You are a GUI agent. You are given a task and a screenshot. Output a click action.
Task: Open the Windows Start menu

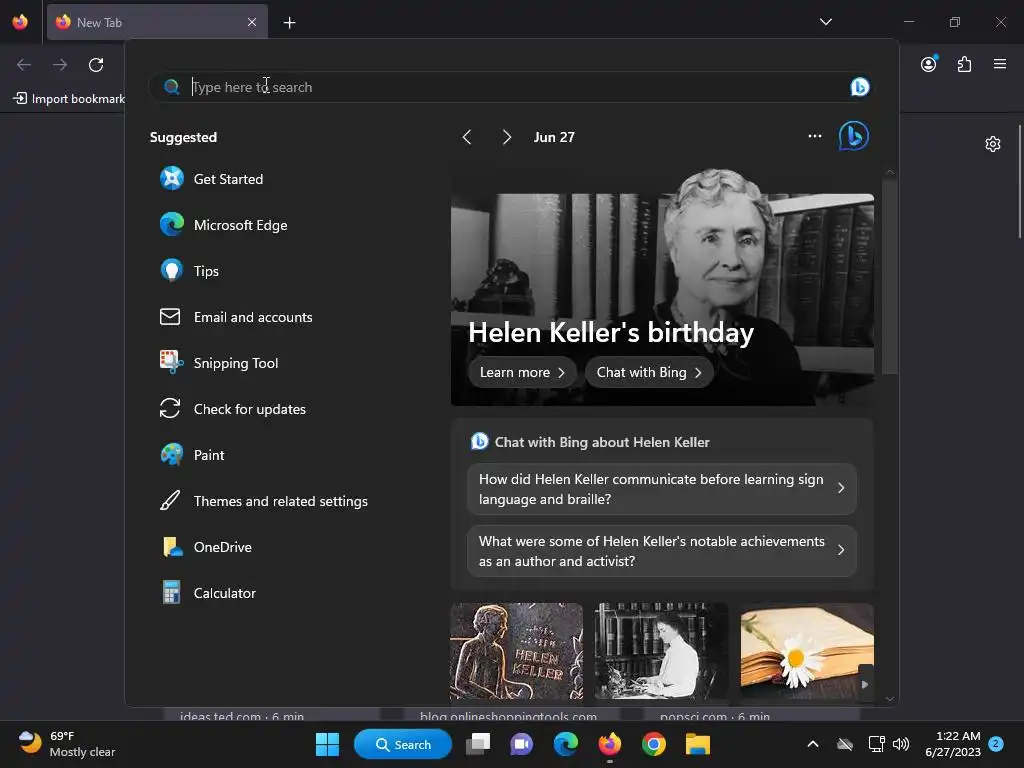coord(327,744)
